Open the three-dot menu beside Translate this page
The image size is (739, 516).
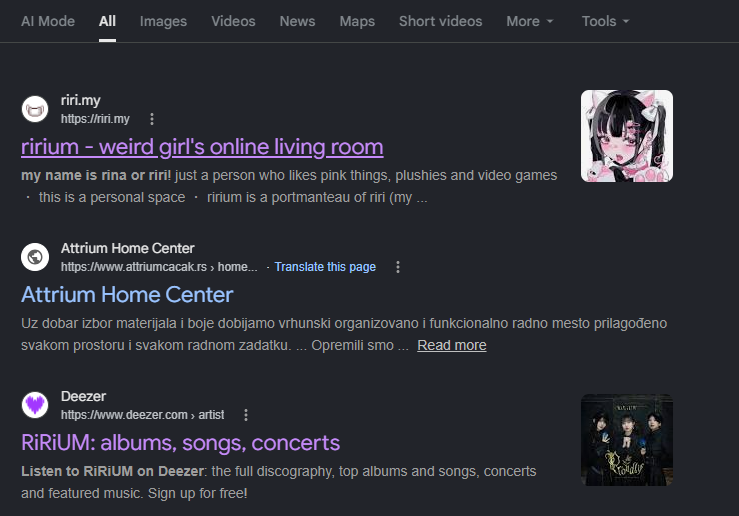pyautogui.click(x=398, y=267)
